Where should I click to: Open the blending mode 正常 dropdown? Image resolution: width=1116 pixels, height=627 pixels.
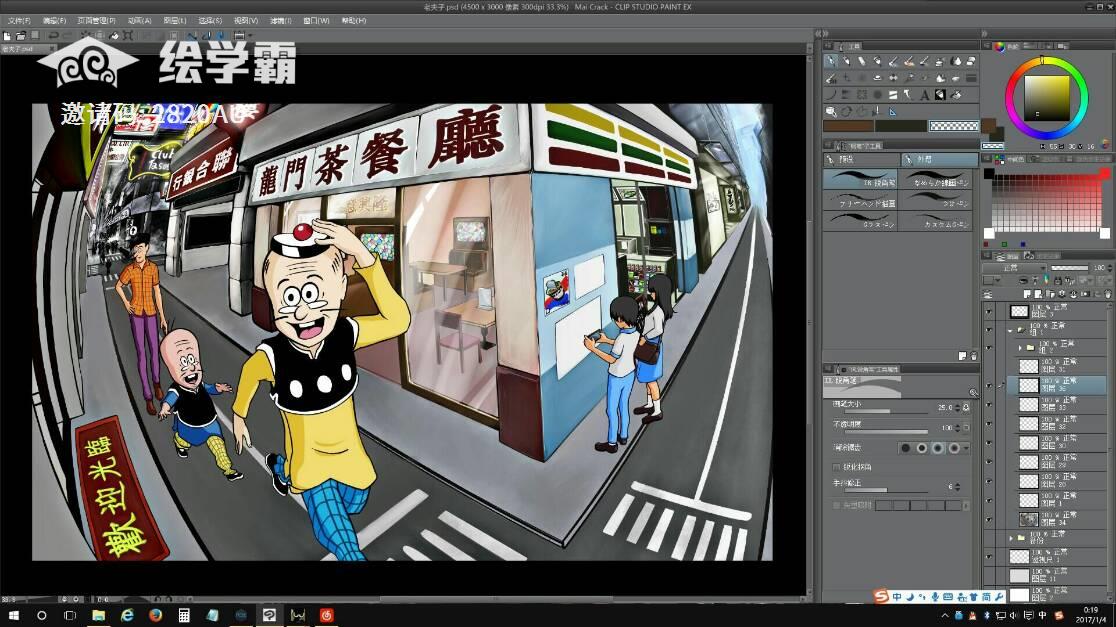(1014, 268)
